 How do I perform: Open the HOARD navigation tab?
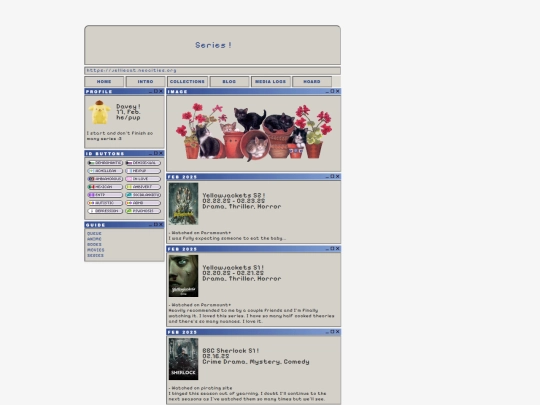[312, 82]
